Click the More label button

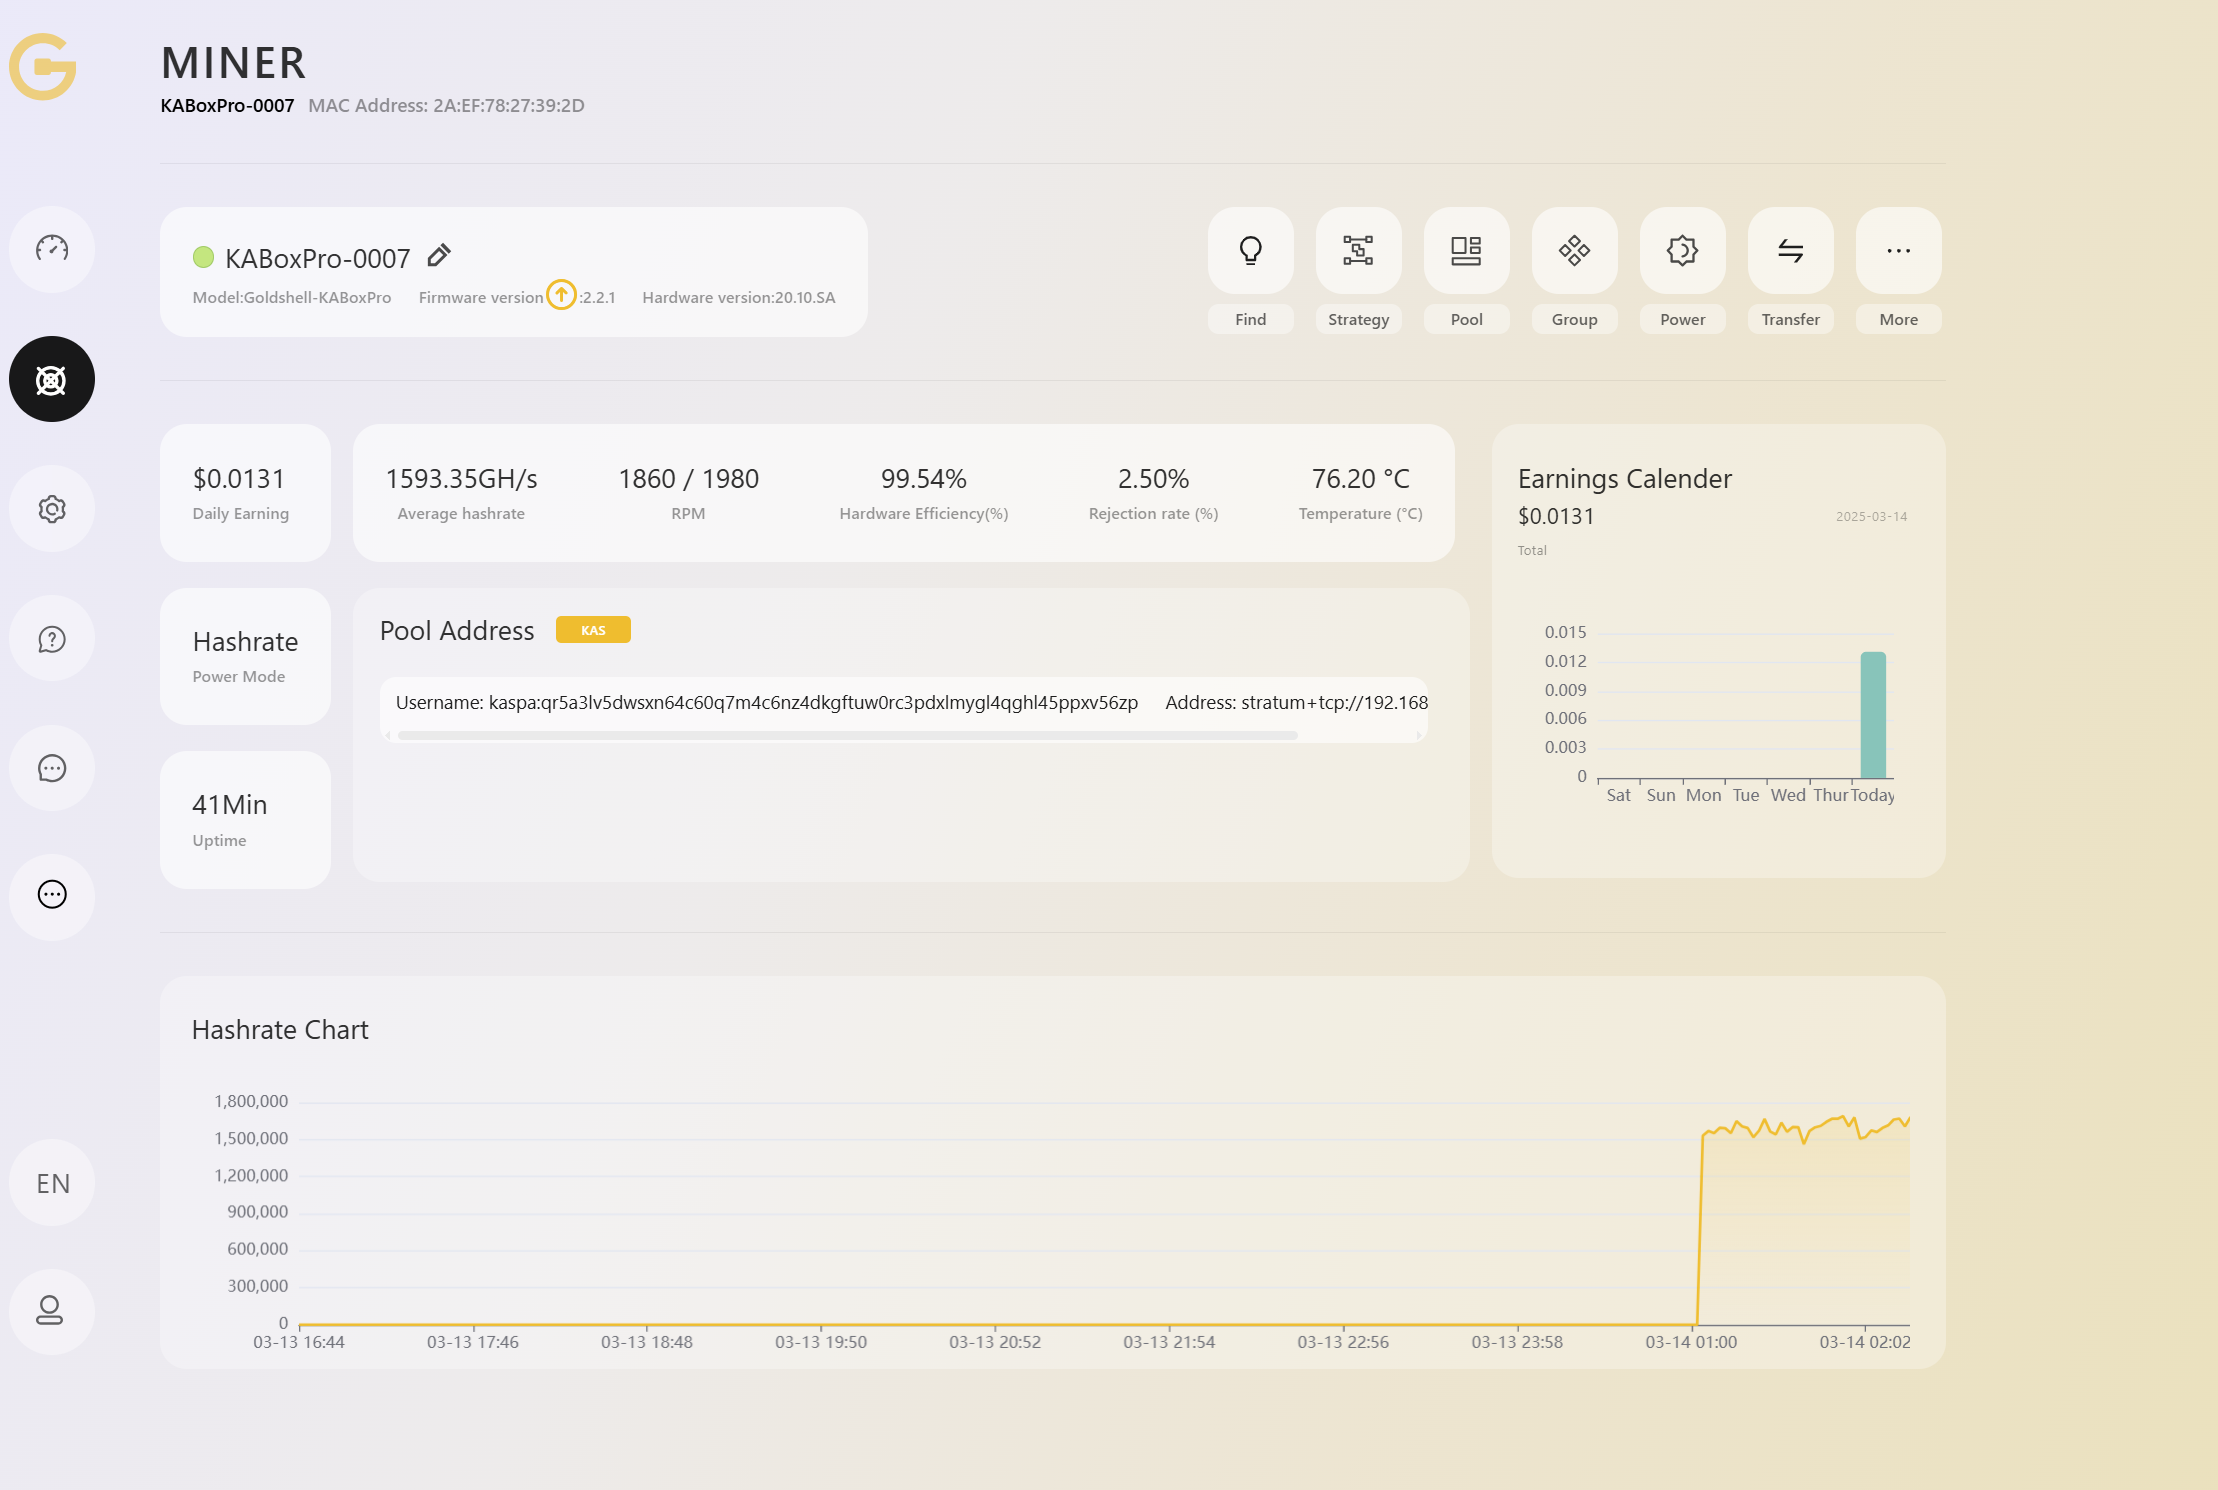coord(1898,319)
